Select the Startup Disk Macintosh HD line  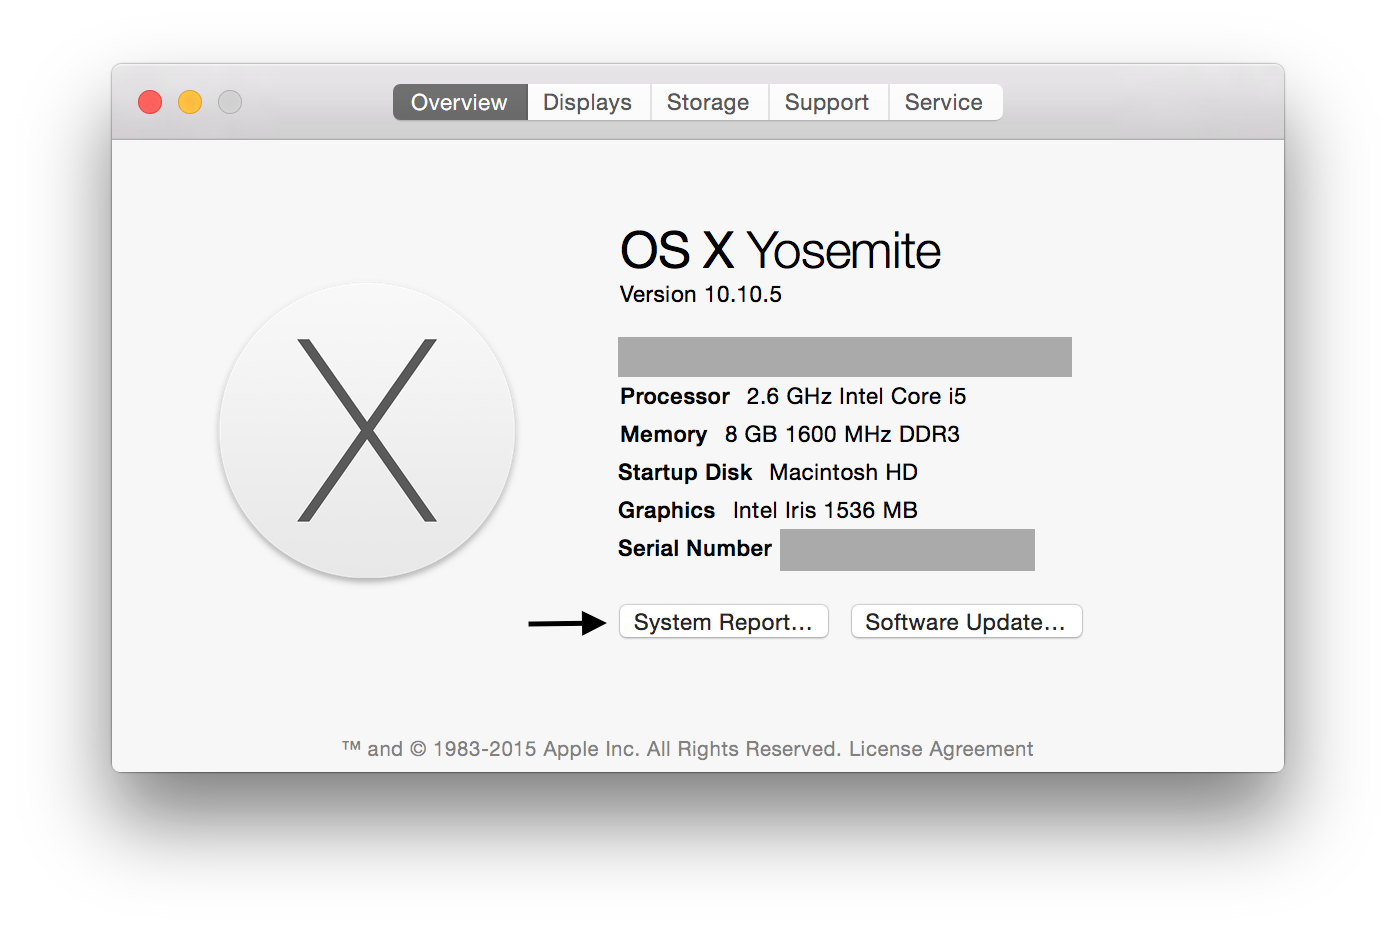768,472
